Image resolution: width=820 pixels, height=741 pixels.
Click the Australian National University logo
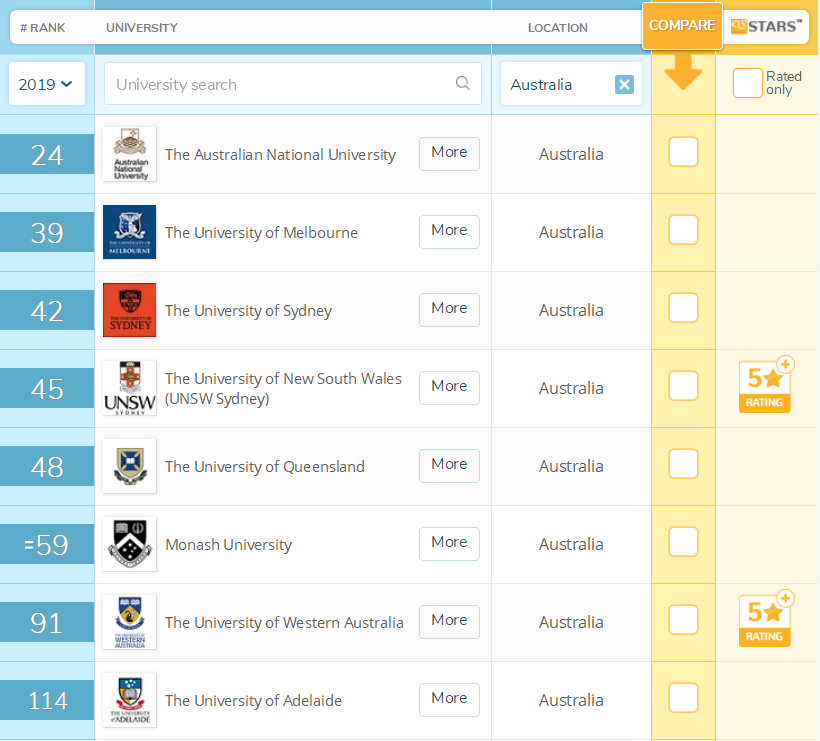coord(129,154)
